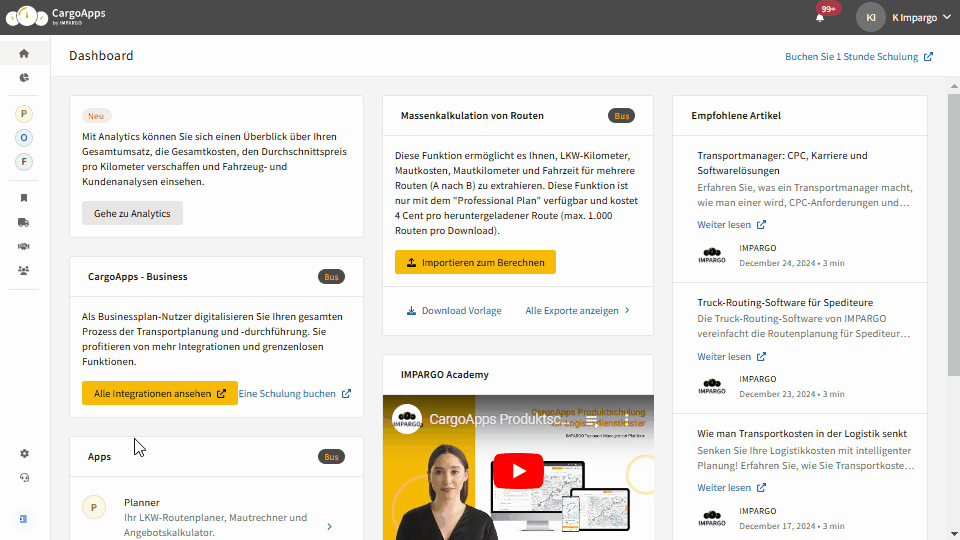Play the CargoApps Produktschulung YouTube video
Viewport: 960px width, 540px height.
tap(519, 471)
